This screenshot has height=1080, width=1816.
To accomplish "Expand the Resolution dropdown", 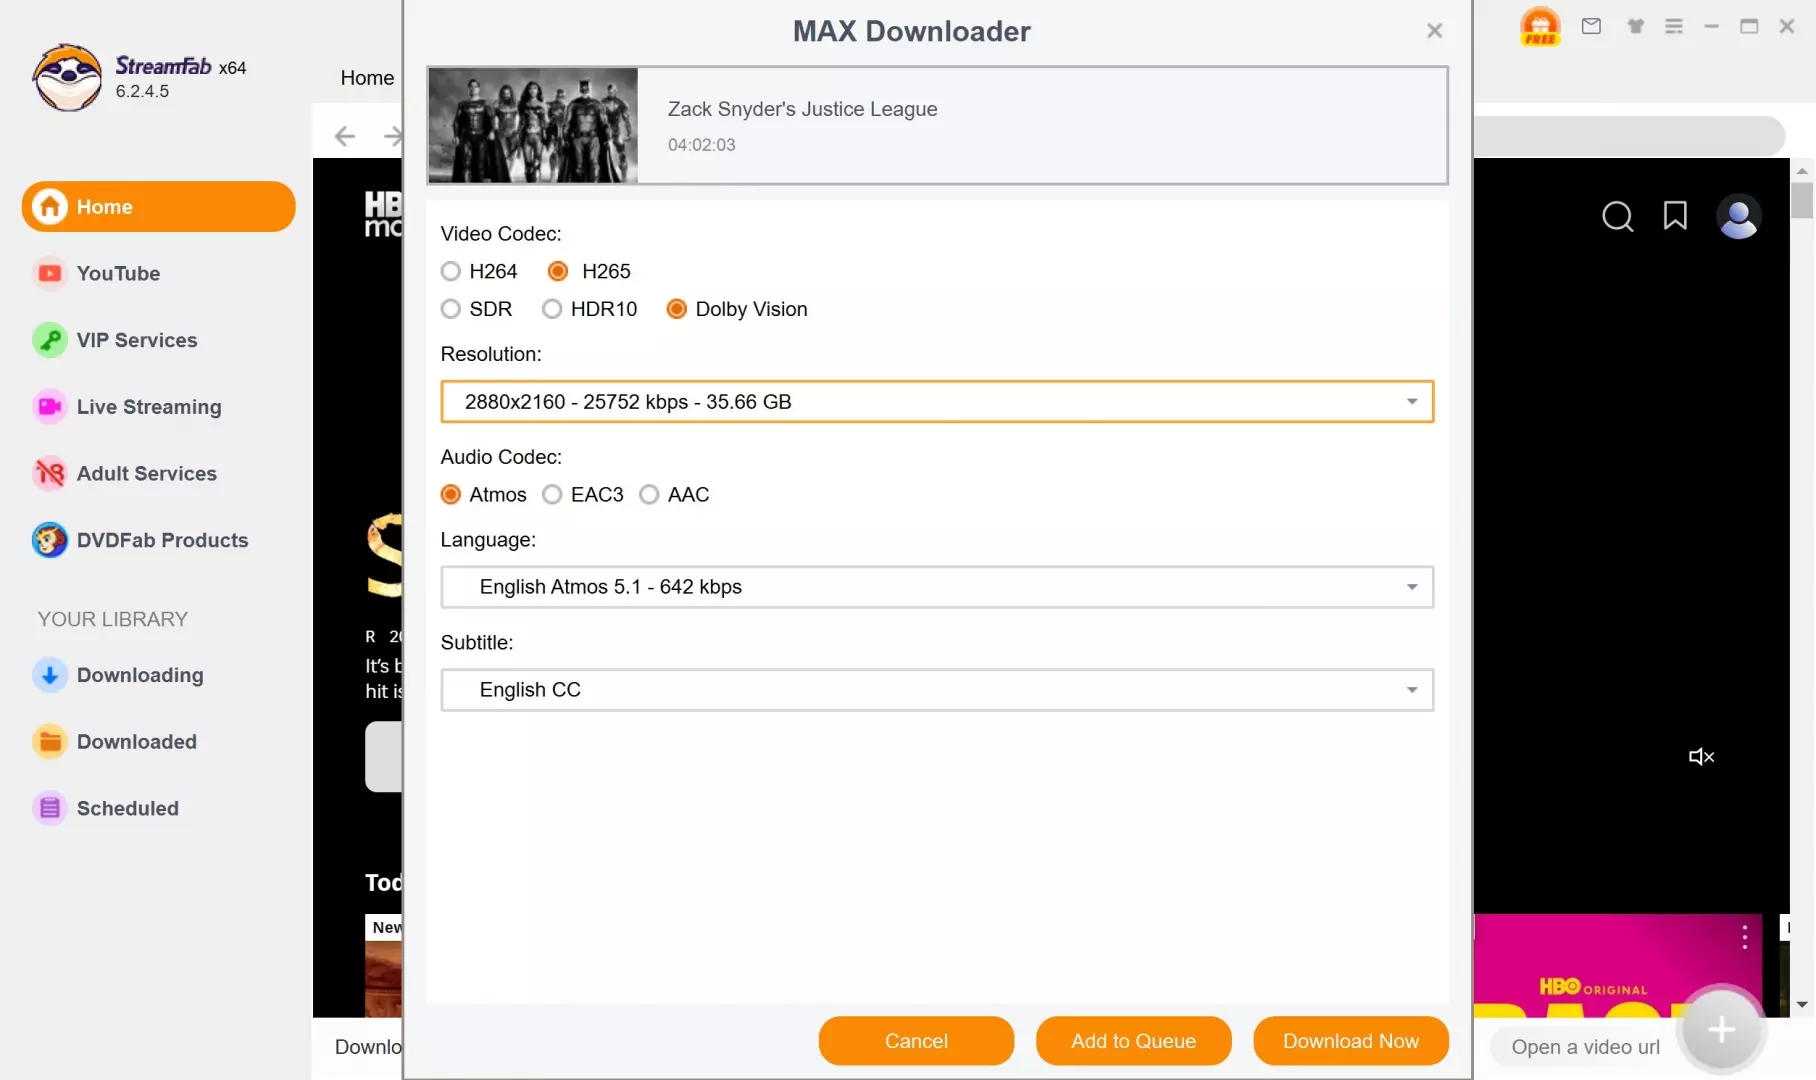I will pyautogui.click(x=1411, y=402).
